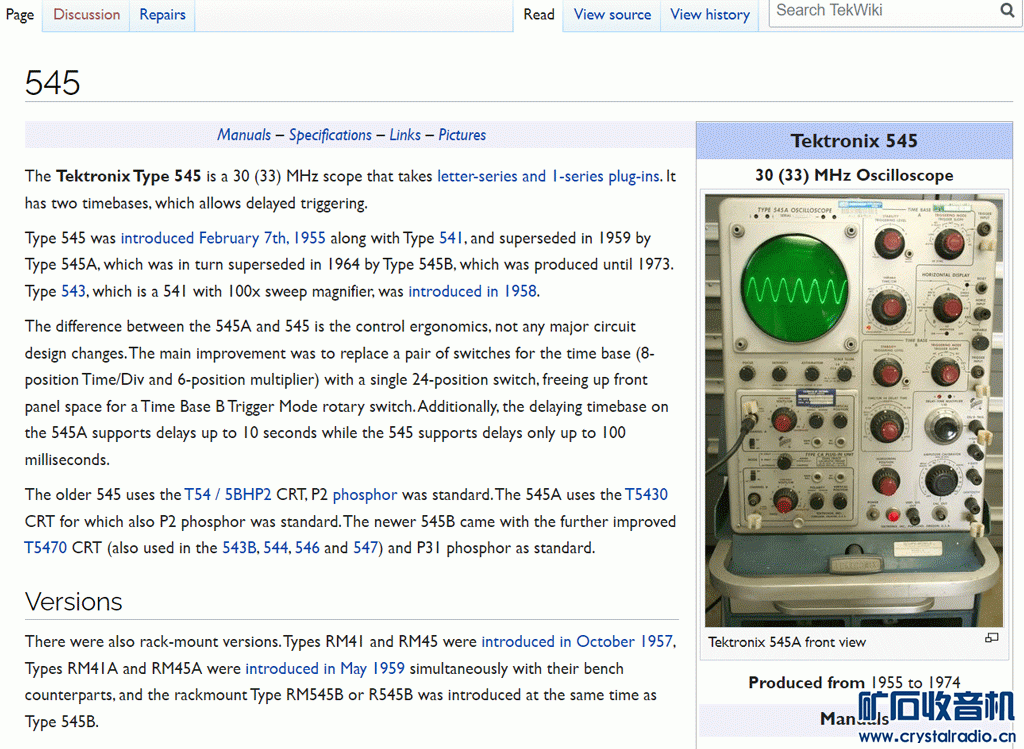Click the Tektronix 545 infobox header
The height and width of the screenshot is (749, 1024).
854,141
